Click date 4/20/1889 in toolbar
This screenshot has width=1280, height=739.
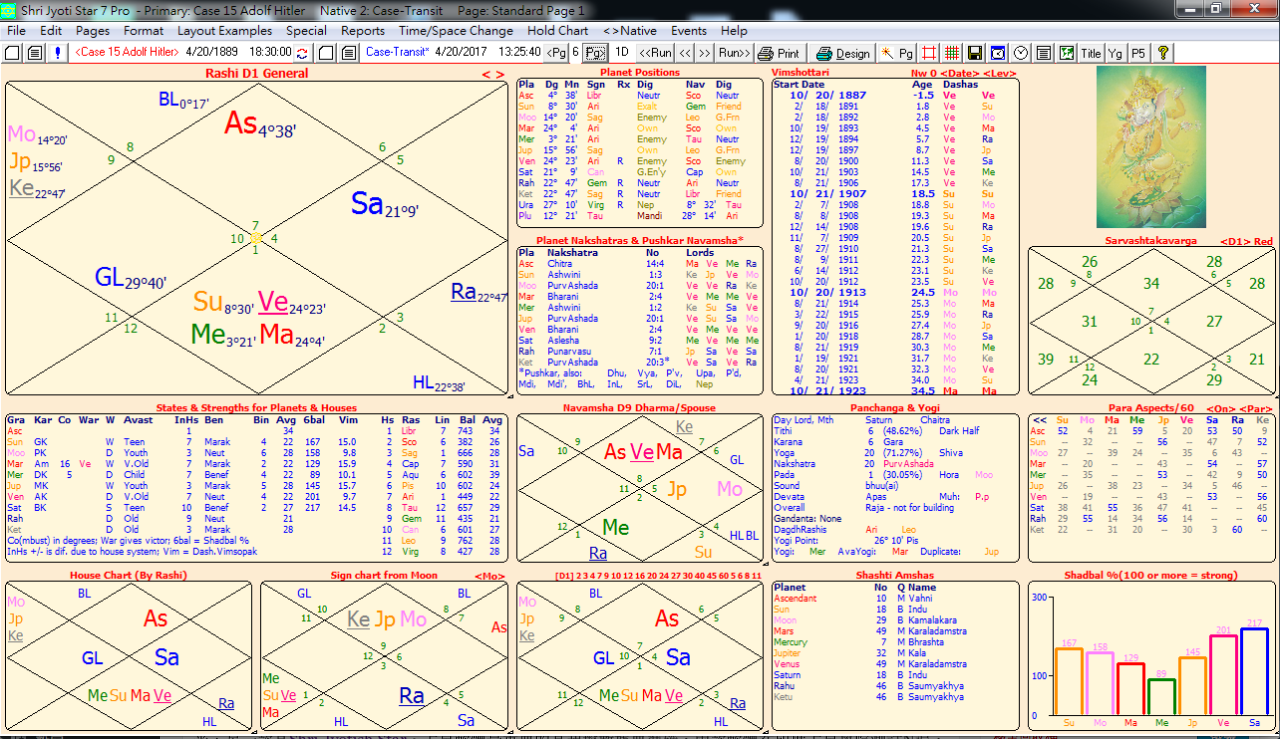(x=211, y=52)
